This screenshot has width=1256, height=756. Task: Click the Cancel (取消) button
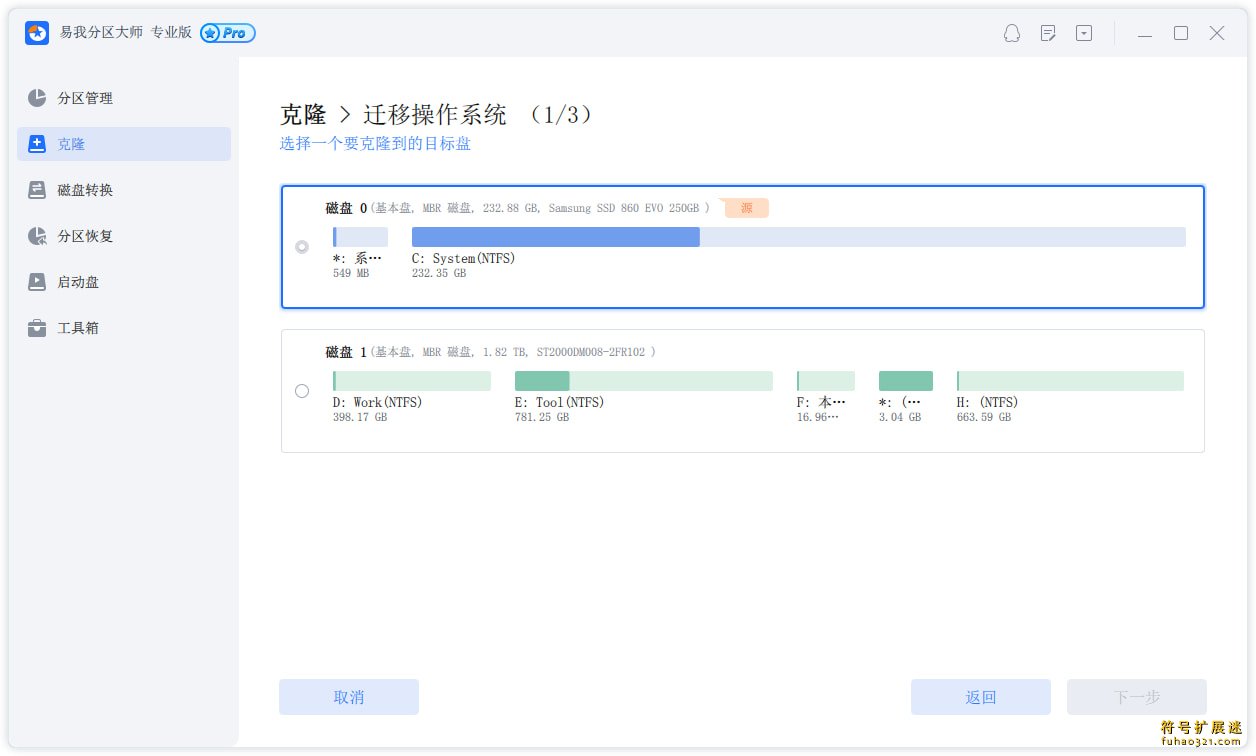349,697
